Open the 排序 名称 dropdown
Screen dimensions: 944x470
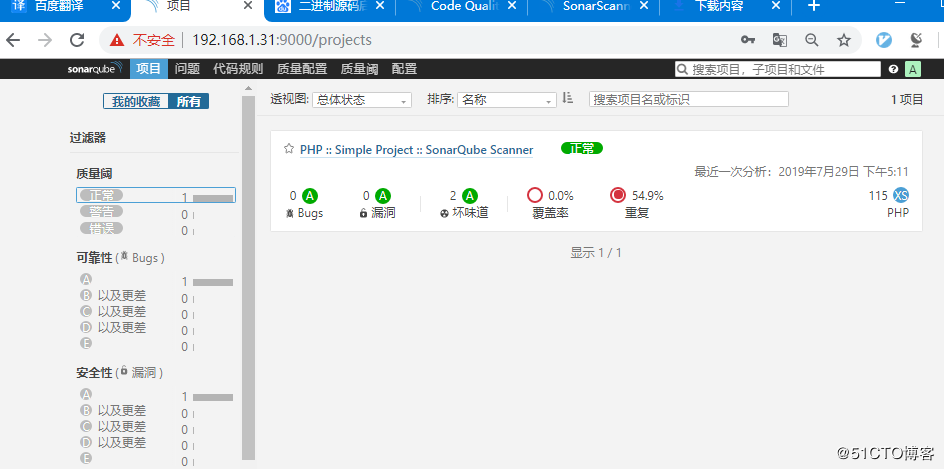tap(507, 100)
